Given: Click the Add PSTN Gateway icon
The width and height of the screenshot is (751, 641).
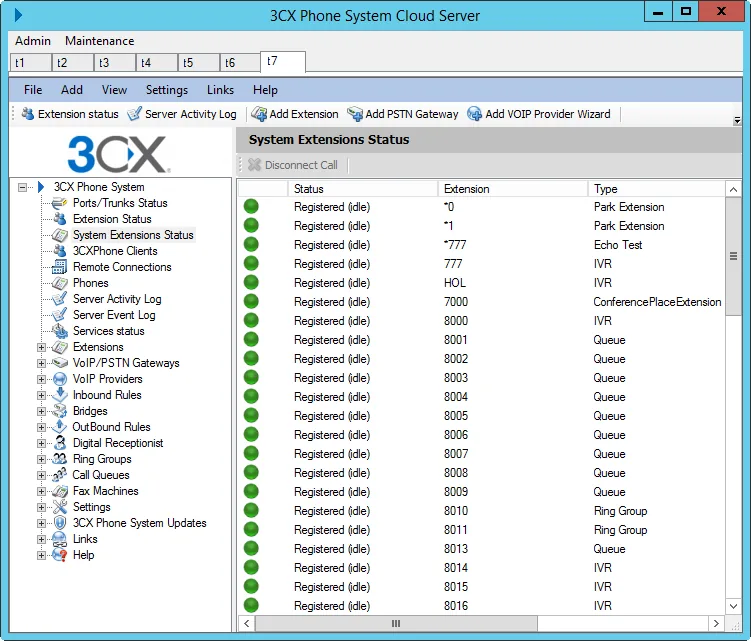Looking at the screenshot, I should (355, 114).
